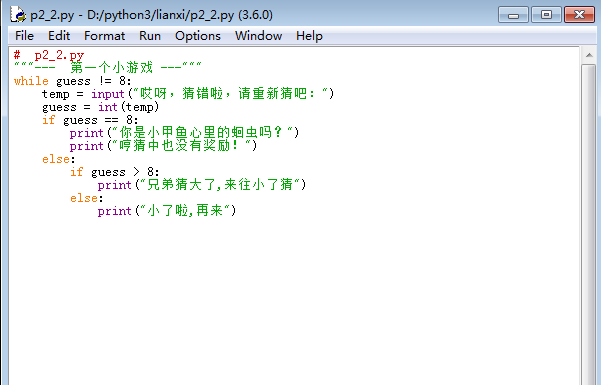Open the Run menu
This screenshot has height=385, width=601.
149,36
